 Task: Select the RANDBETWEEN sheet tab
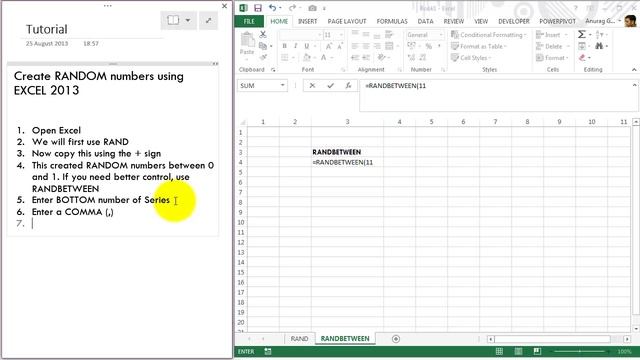pos(345,339)
